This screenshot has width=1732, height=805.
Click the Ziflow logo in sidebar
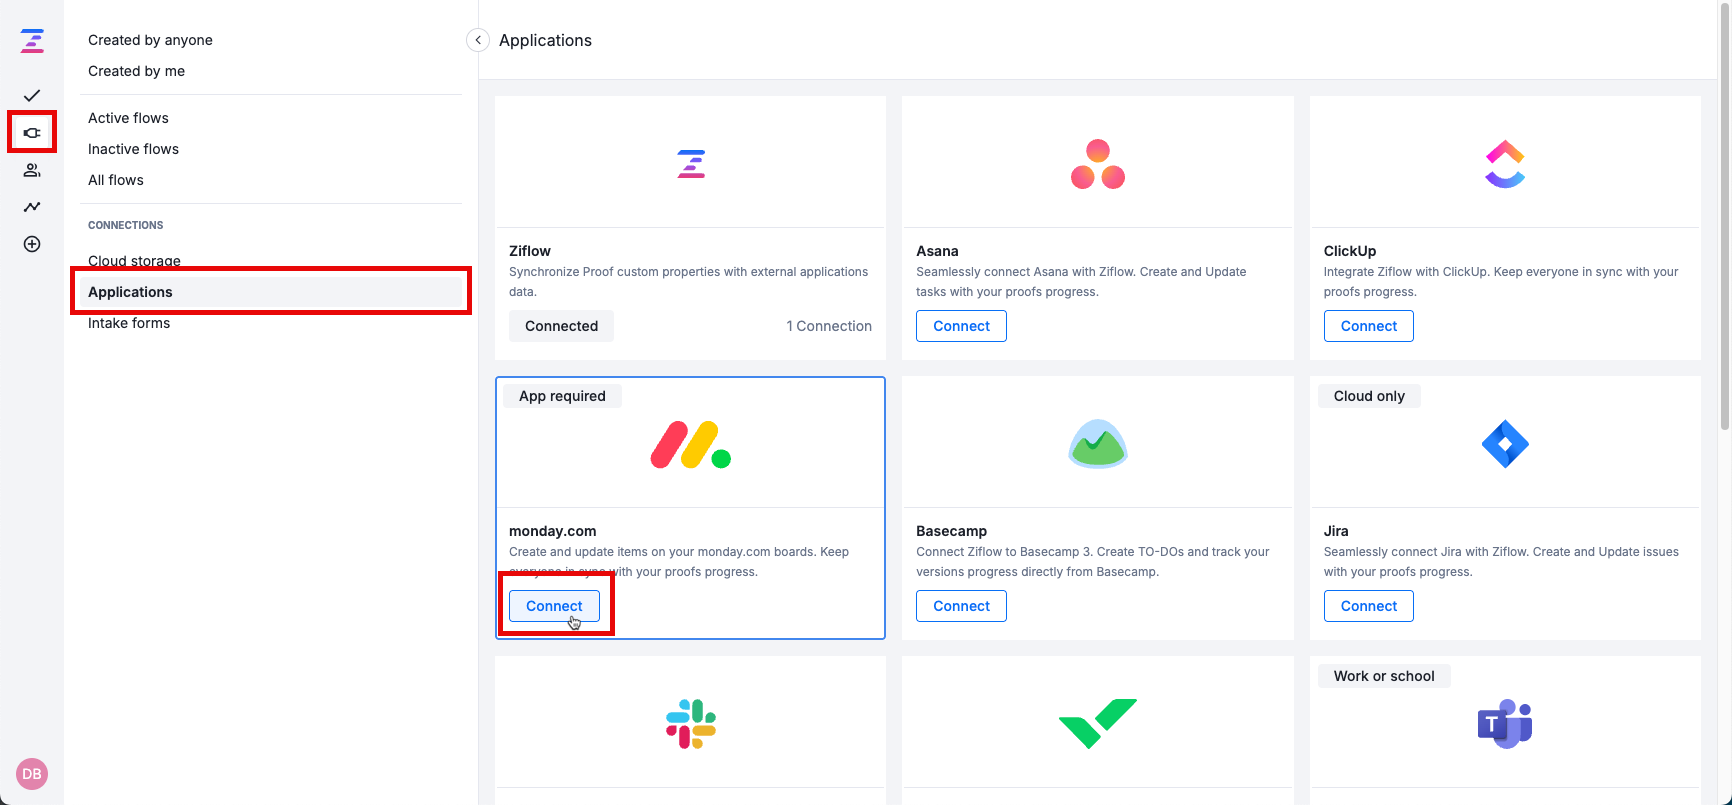pyautogui.click(x=32, y=41)
